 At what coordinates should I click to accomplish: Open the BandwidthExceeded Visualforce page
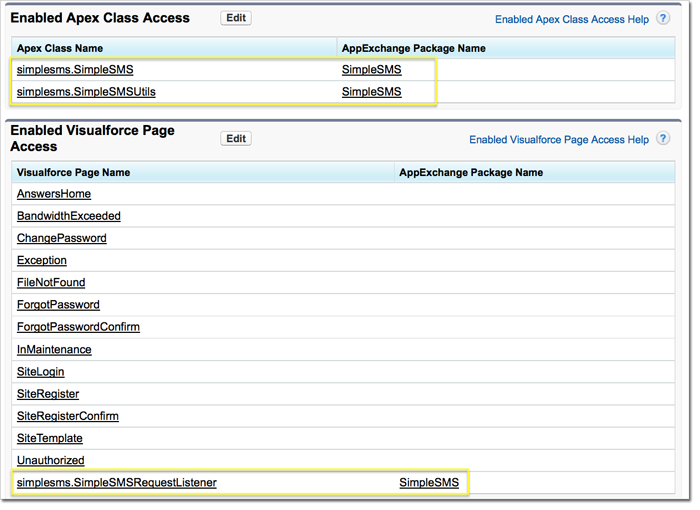coord(69,216)
